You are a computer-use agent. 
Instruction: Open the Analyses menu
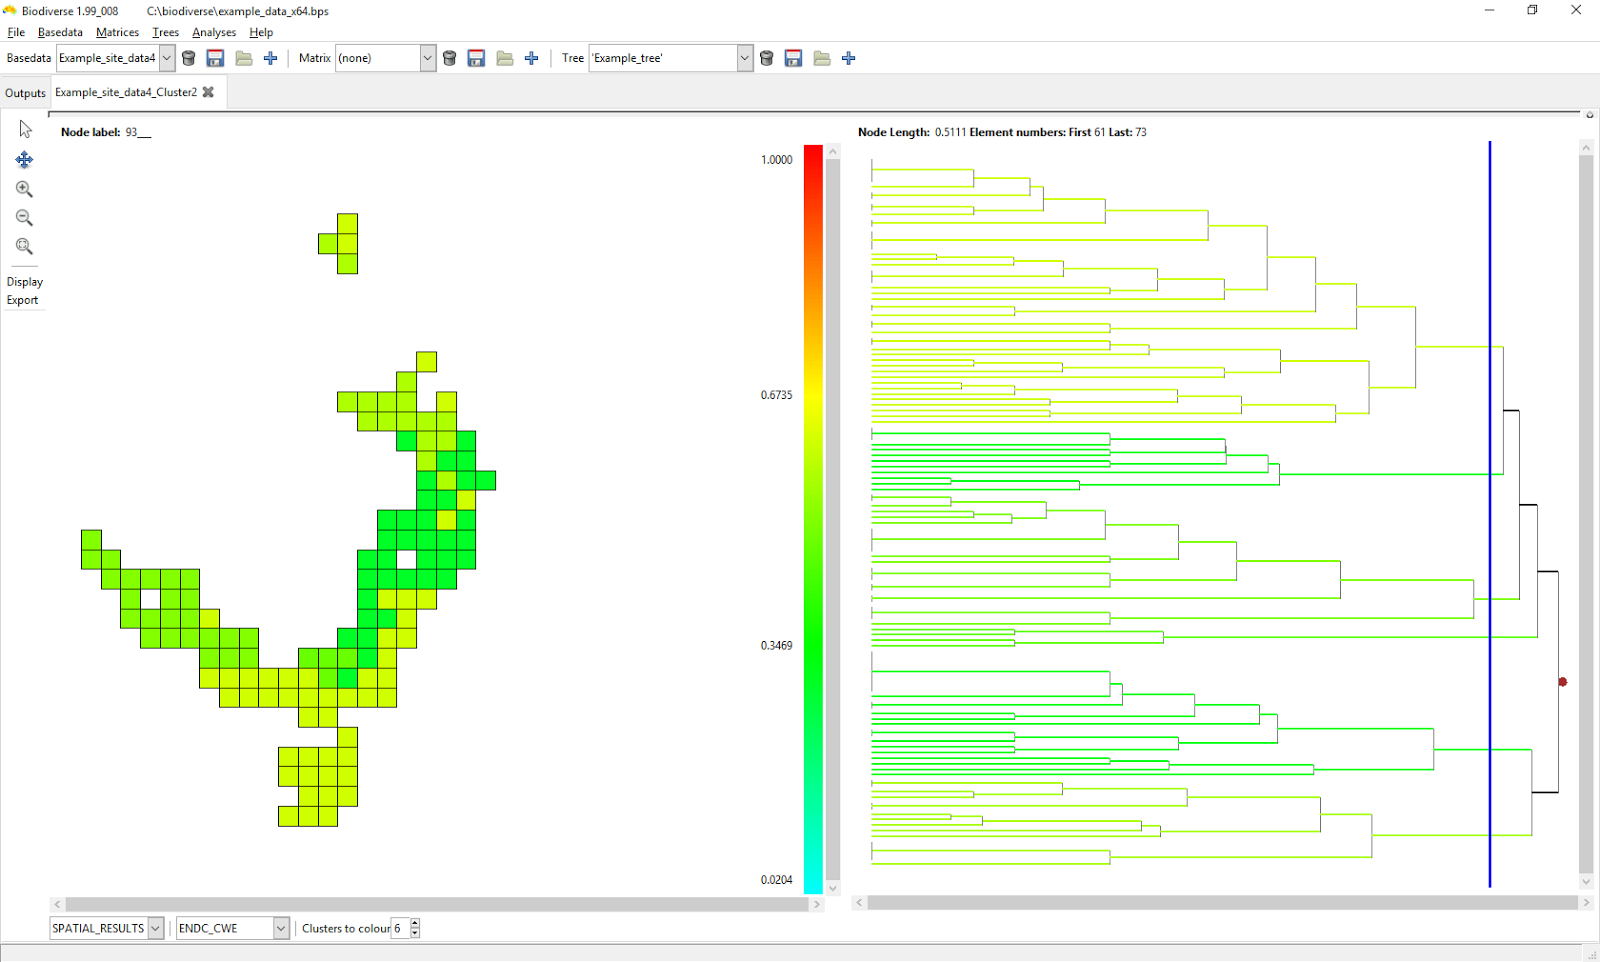(x=213, y=32)
